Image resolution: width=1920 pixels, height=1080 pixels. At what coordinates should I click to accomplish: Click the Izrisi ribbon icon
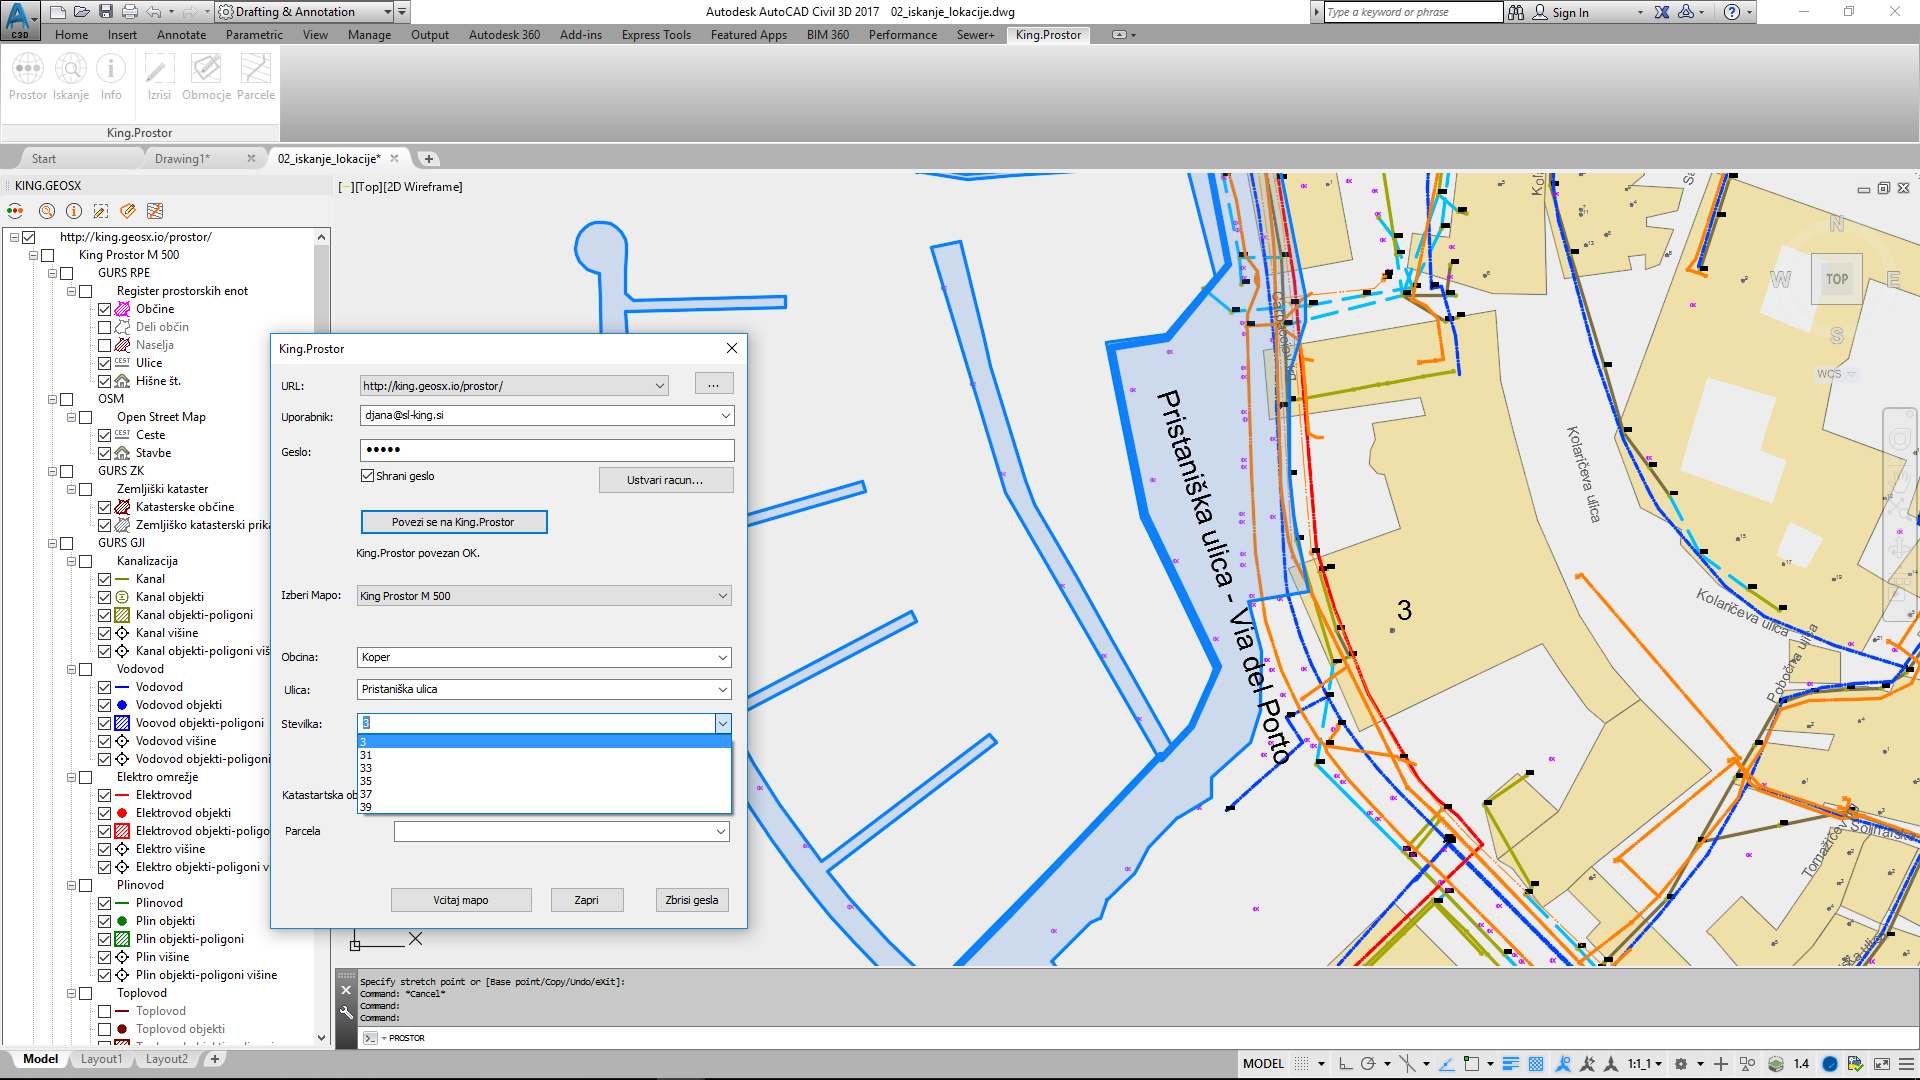pos(159,77)
